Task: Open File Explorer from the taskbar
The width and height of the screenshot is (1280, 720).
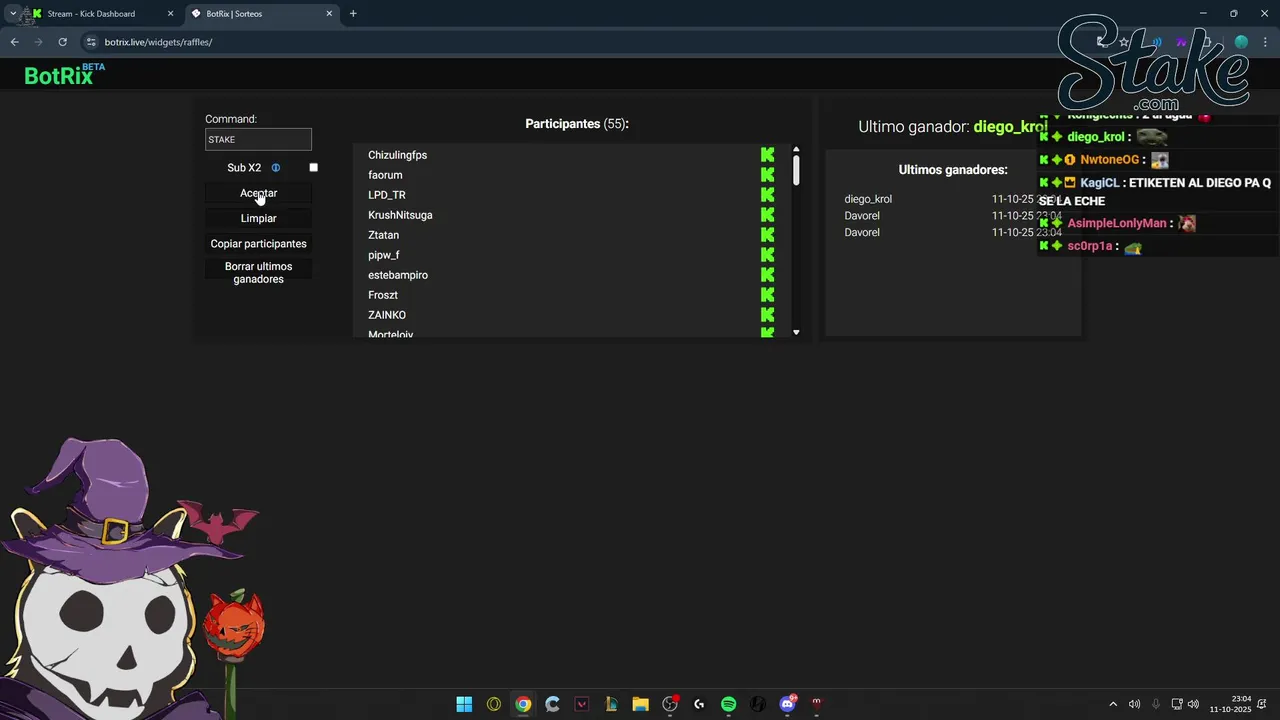Action: (x=640, y=704)
